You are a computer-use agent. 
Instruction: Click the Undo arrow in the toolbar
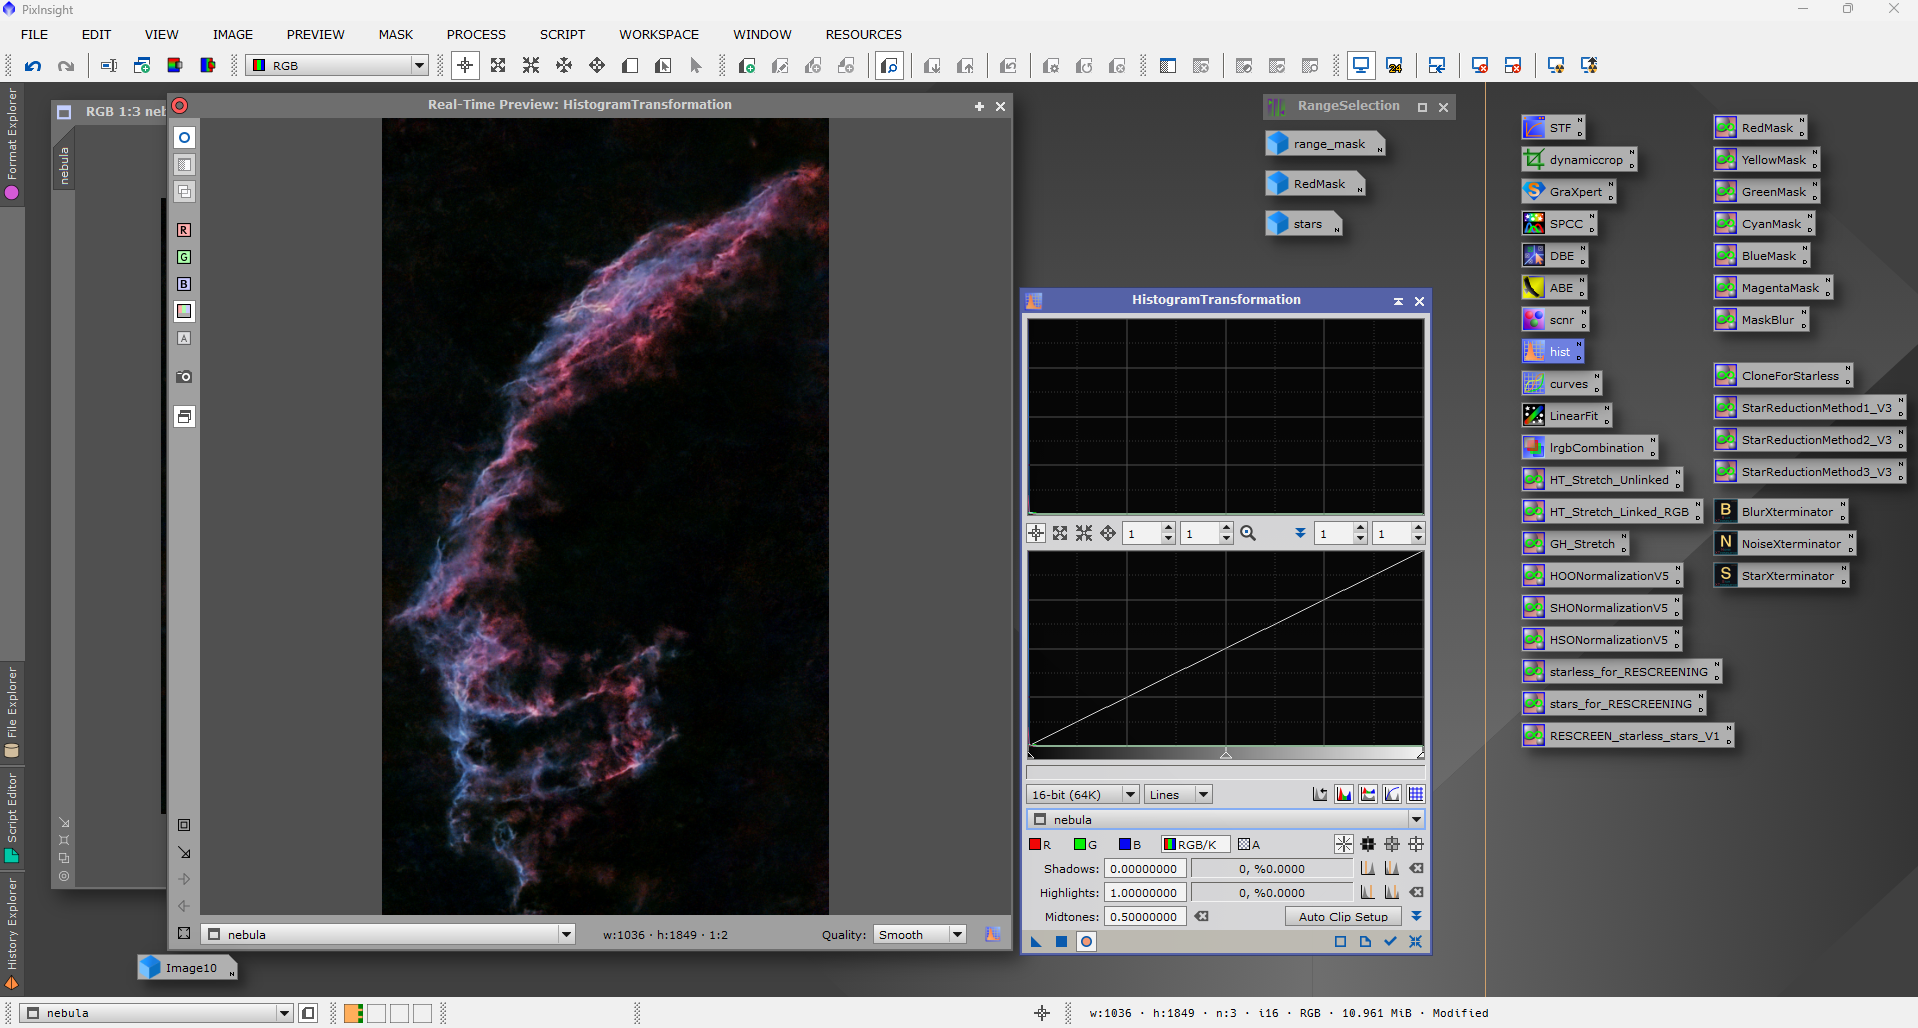click(x=33, y=66)
